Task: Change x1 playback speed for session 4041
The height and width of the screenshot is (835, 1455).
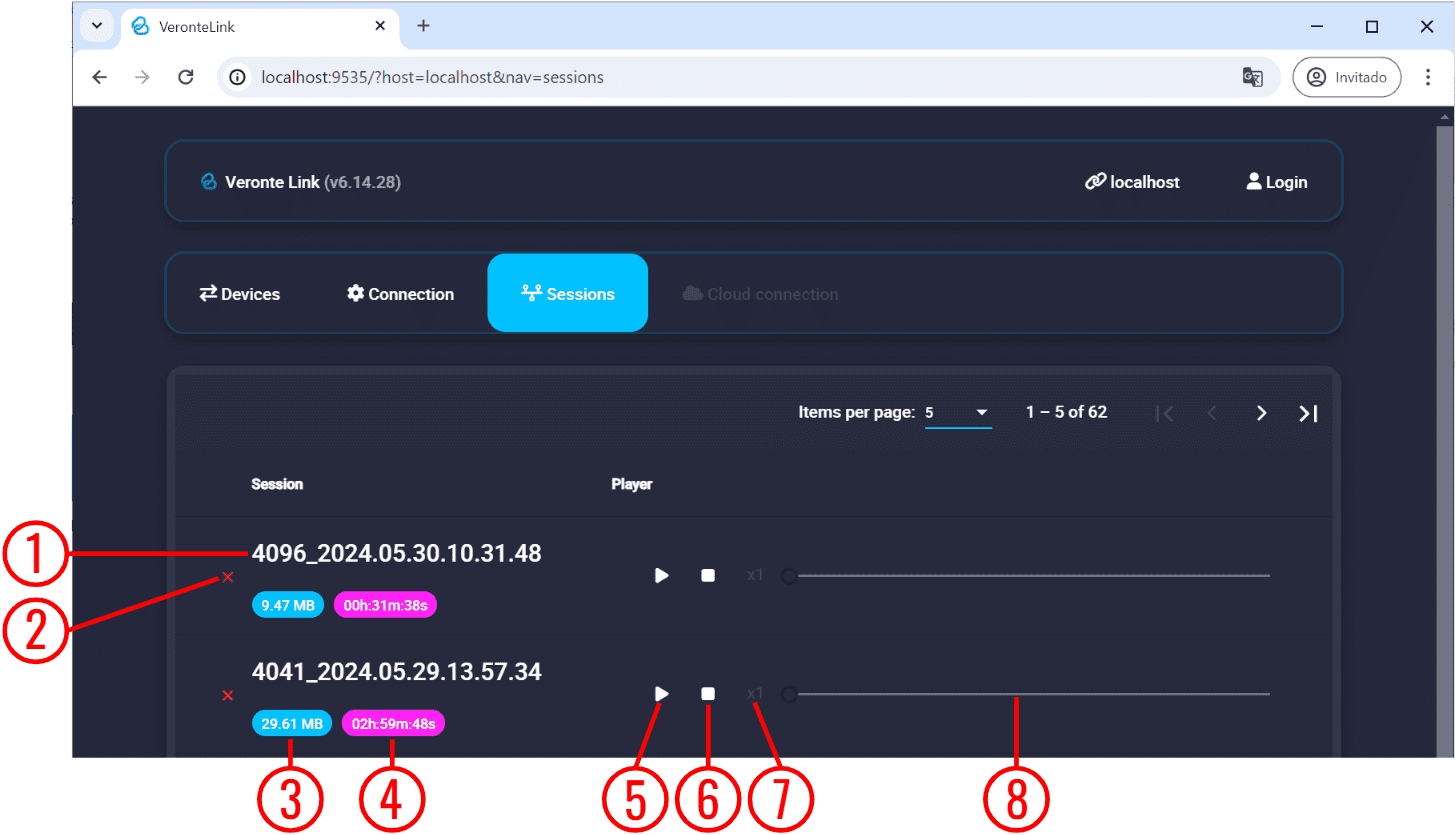Action: point(755,693)
